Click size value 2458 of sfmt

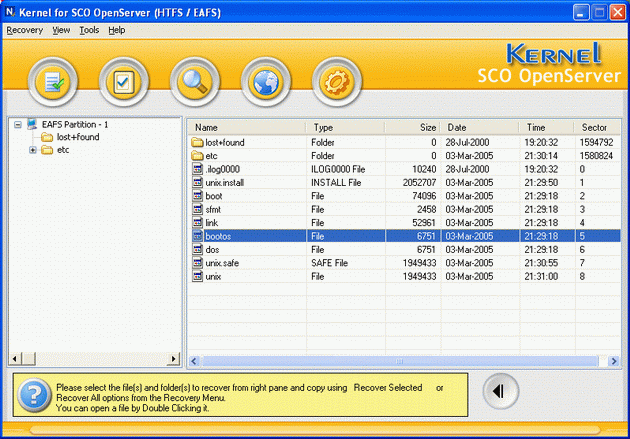(x=426, y=209)
